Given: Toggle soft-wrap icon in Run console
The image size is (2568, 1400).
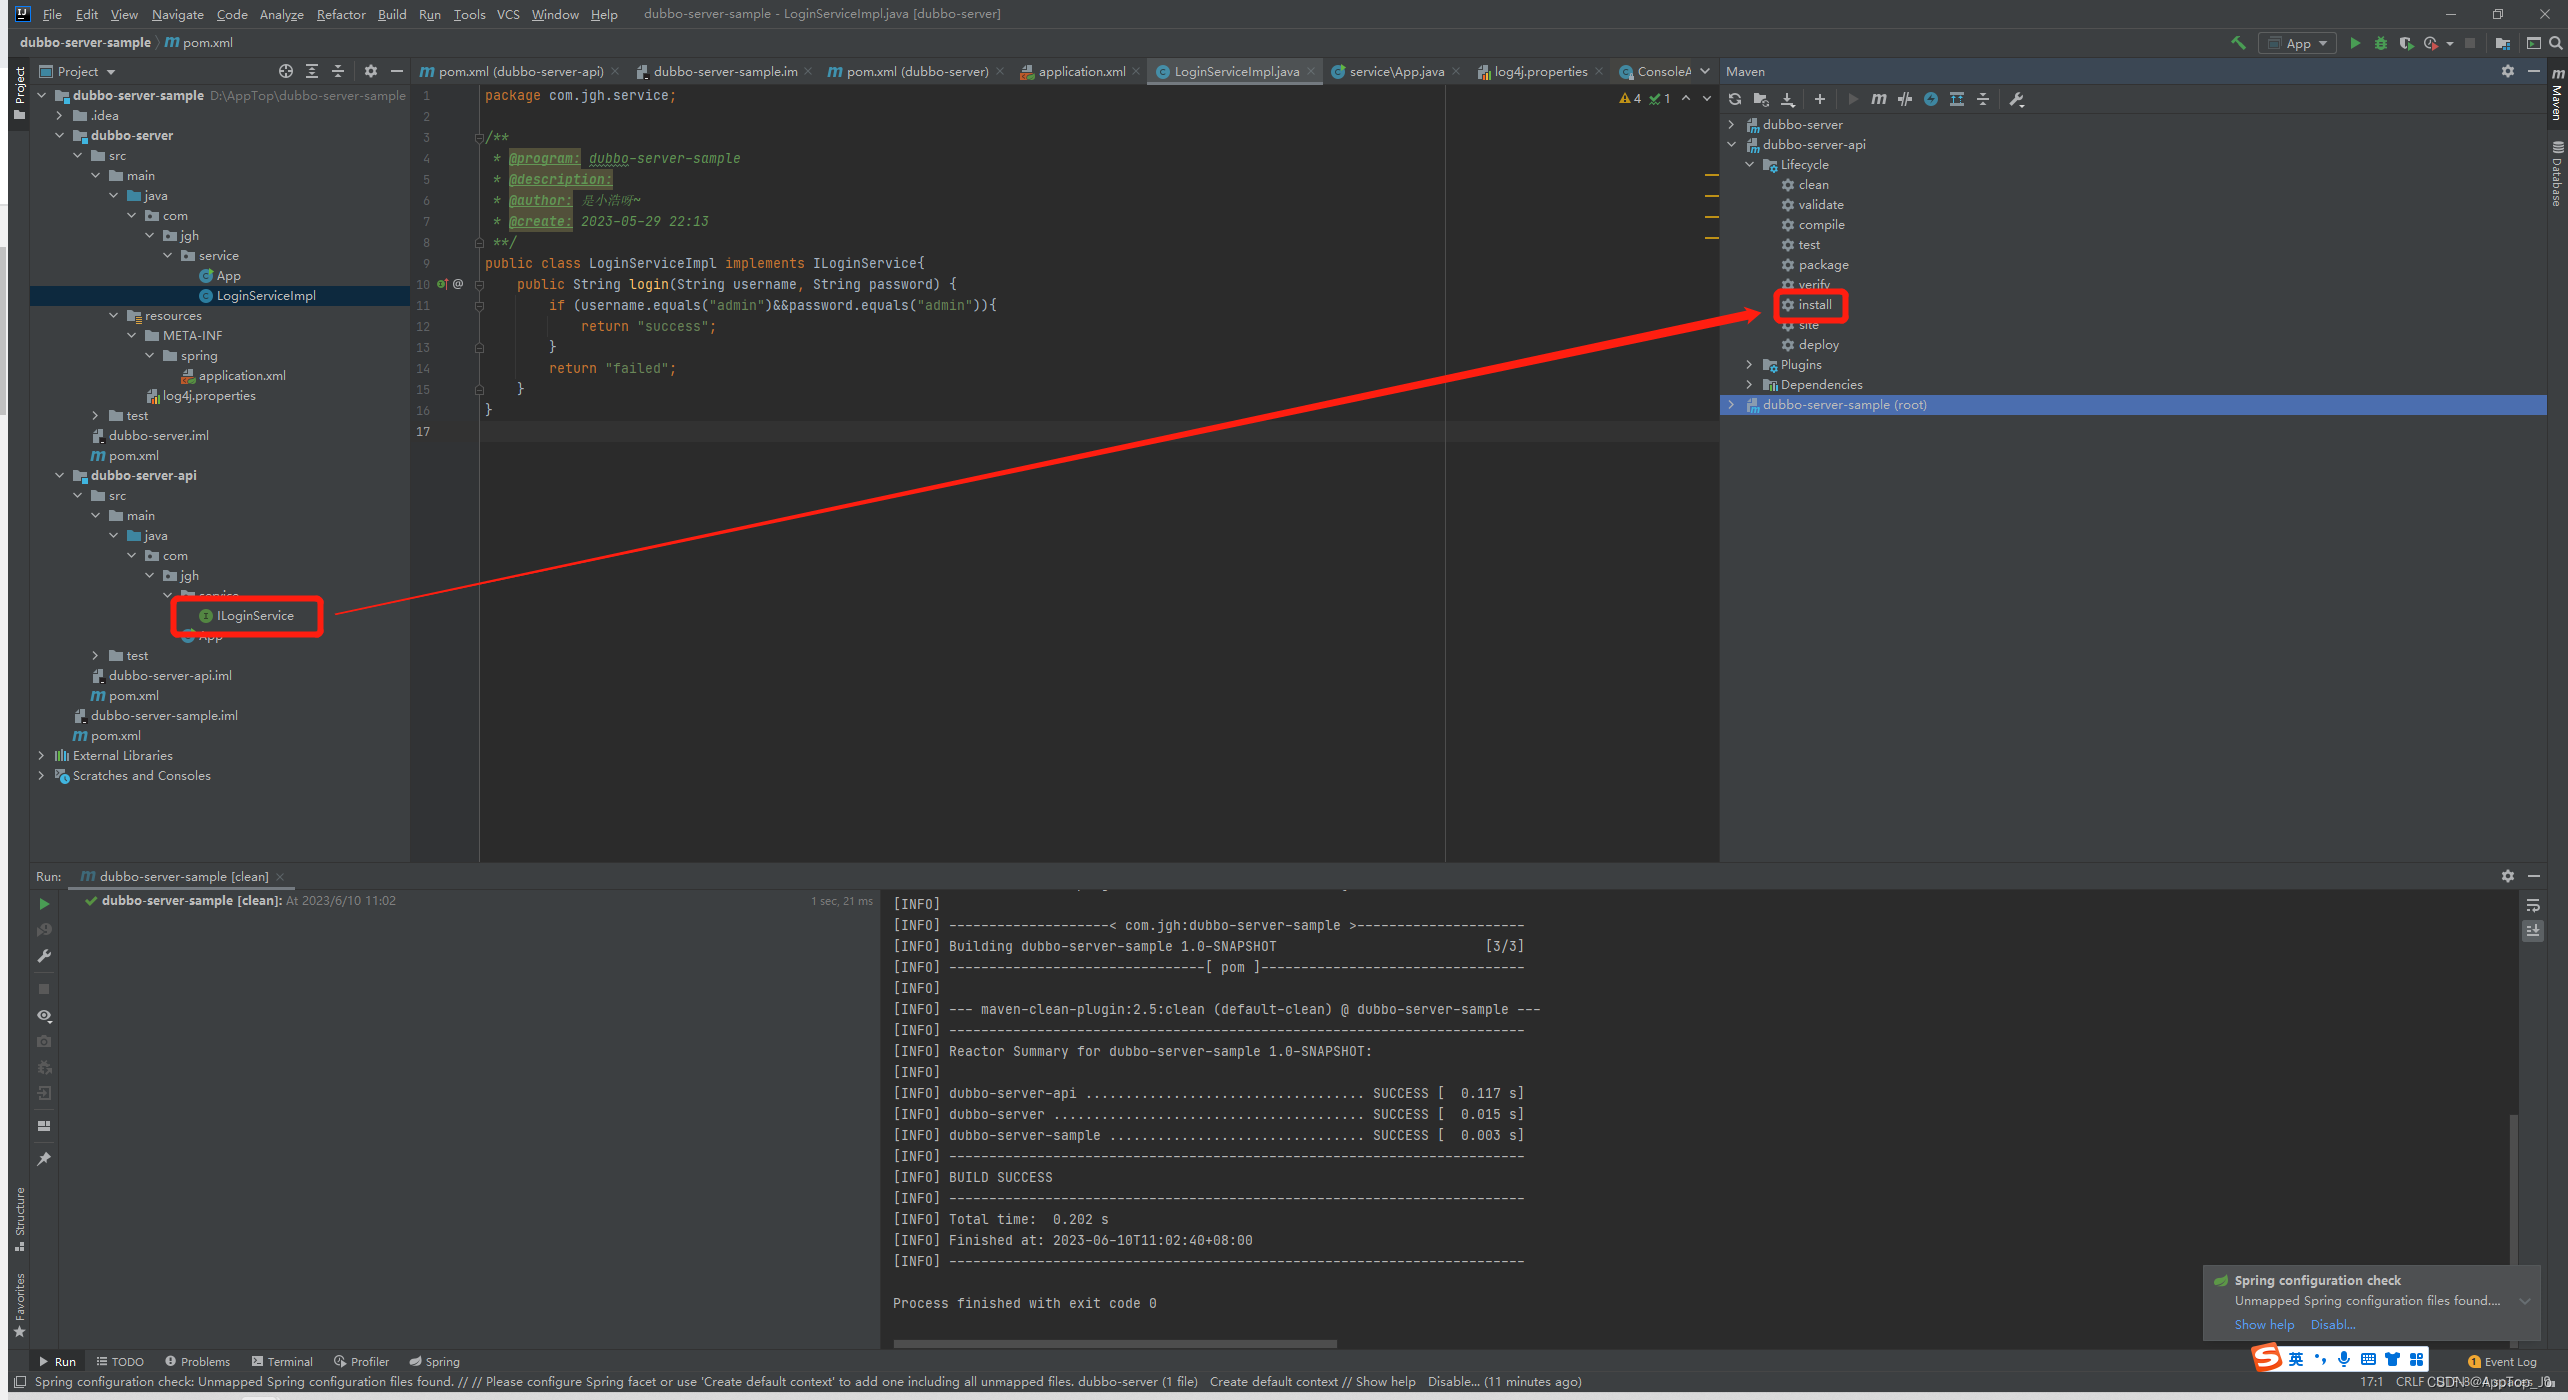Looking at the screenshot, I should click(2533, 906).
